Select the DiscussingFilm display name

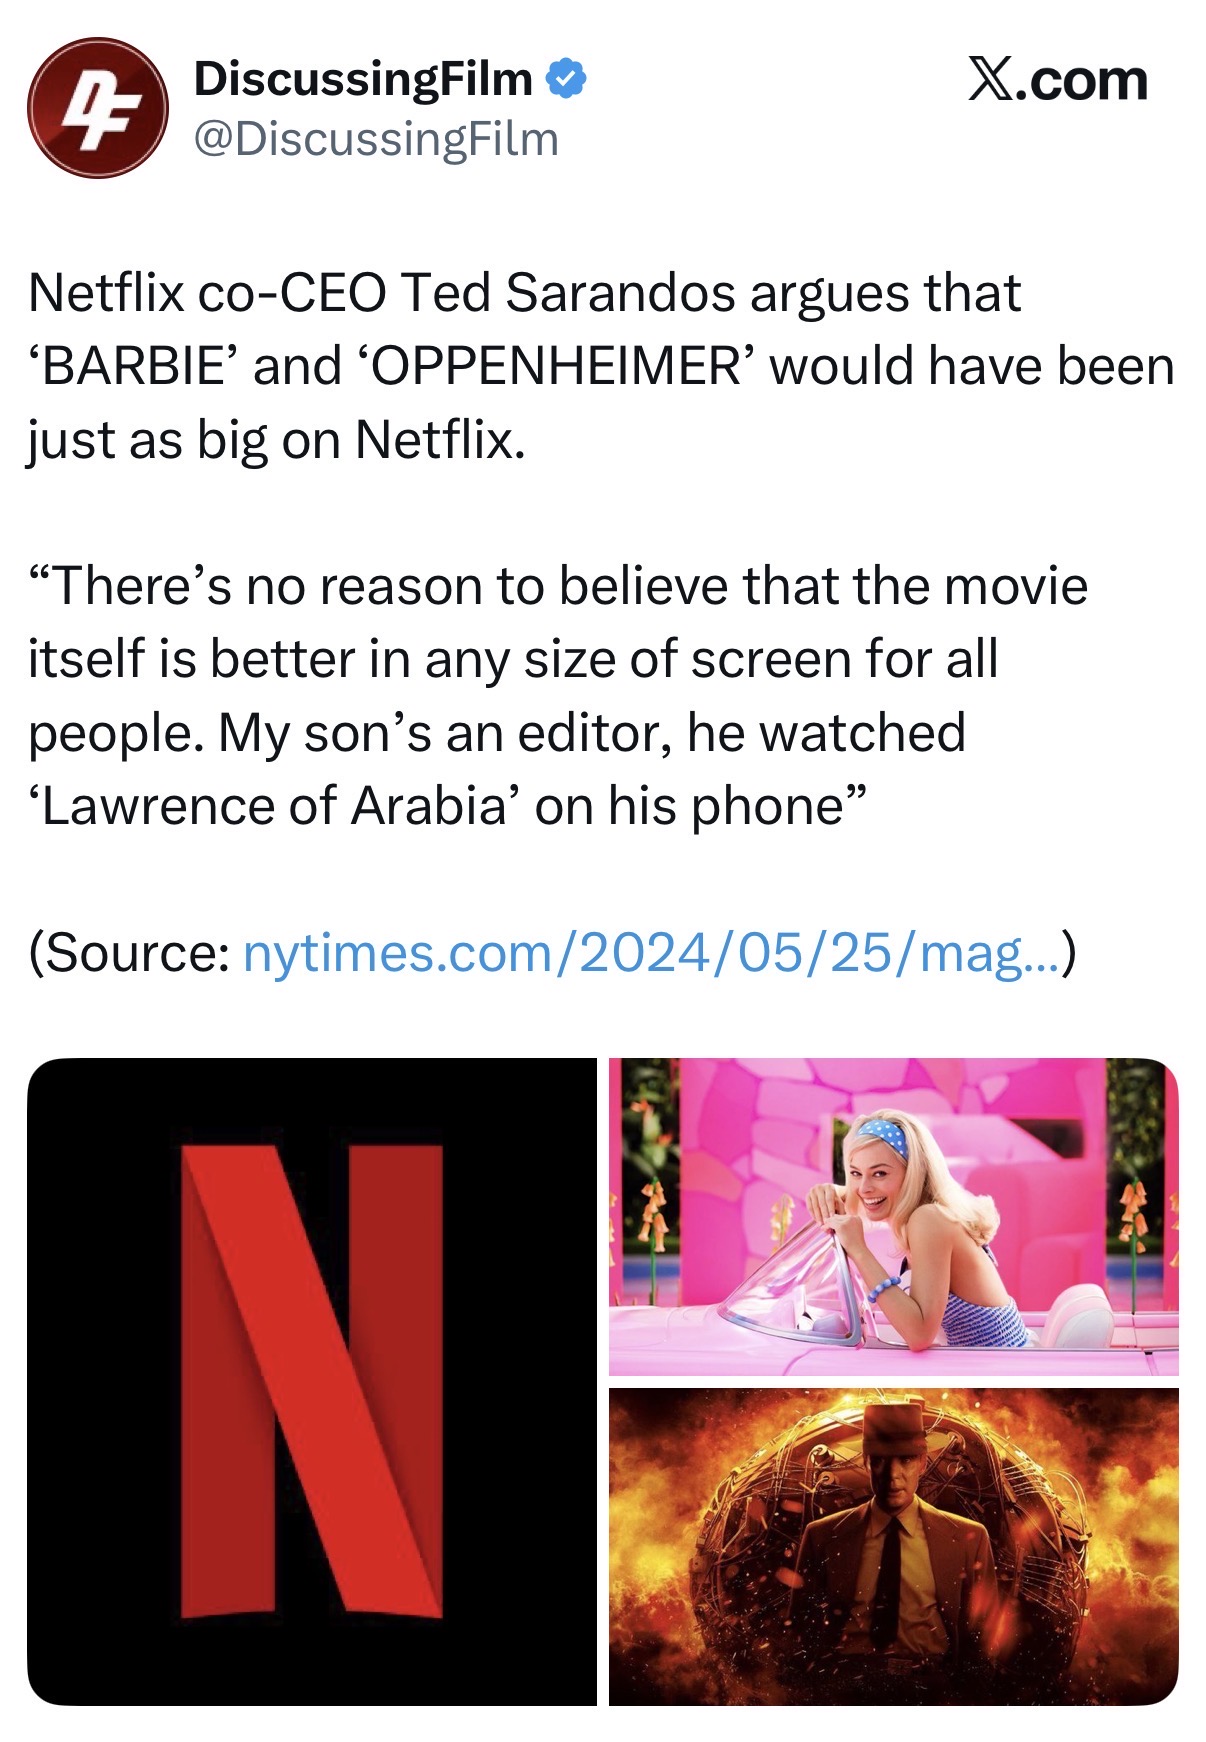tap(363, 79)
